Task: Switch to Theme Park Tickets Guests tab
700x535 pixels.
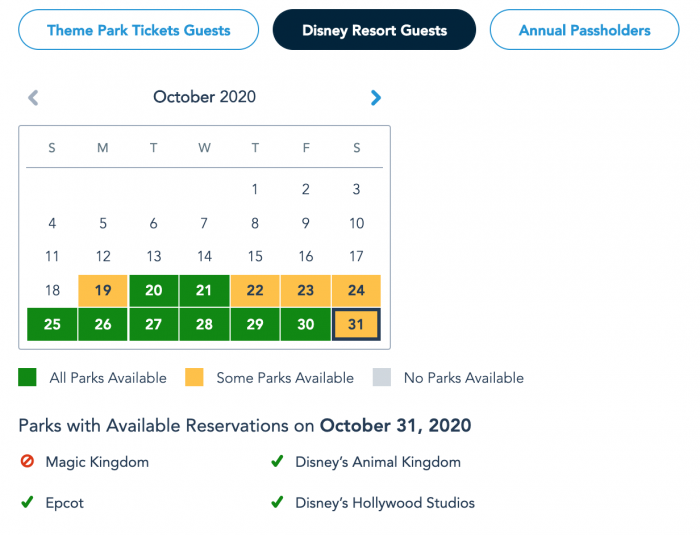Action: [139, 30]
